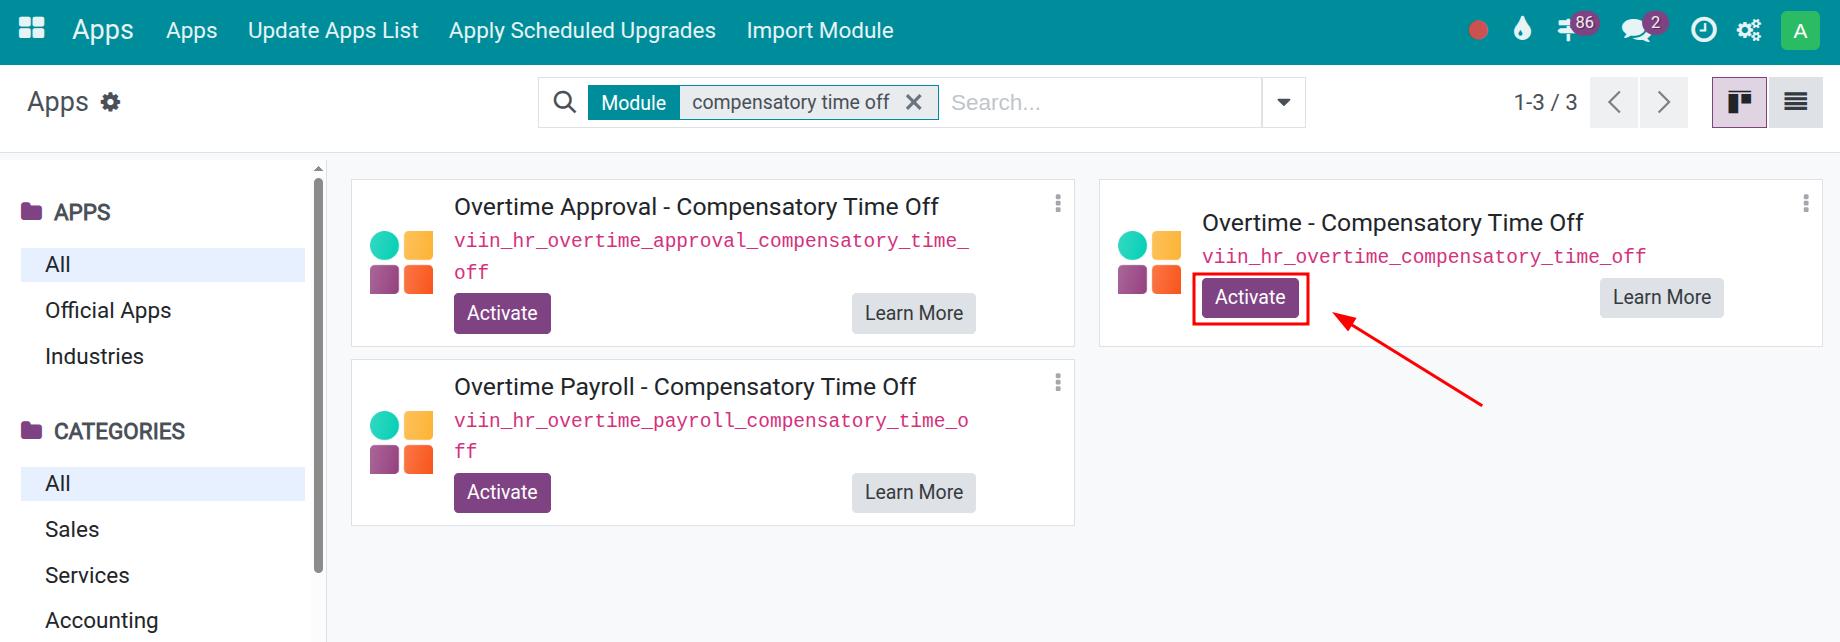Remove the compensatory time off search filter
Viewport: 1840px width, 642px height.
913,101
